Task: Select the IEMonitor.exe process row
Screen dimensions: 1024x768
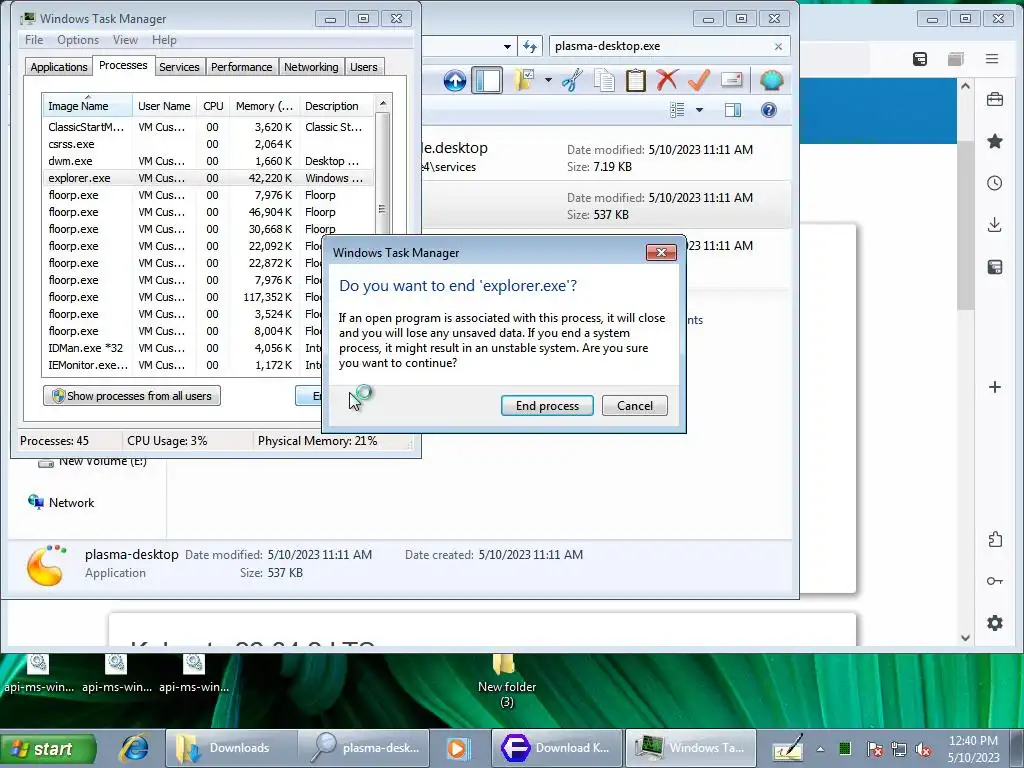Action: [x=183, y=365]
